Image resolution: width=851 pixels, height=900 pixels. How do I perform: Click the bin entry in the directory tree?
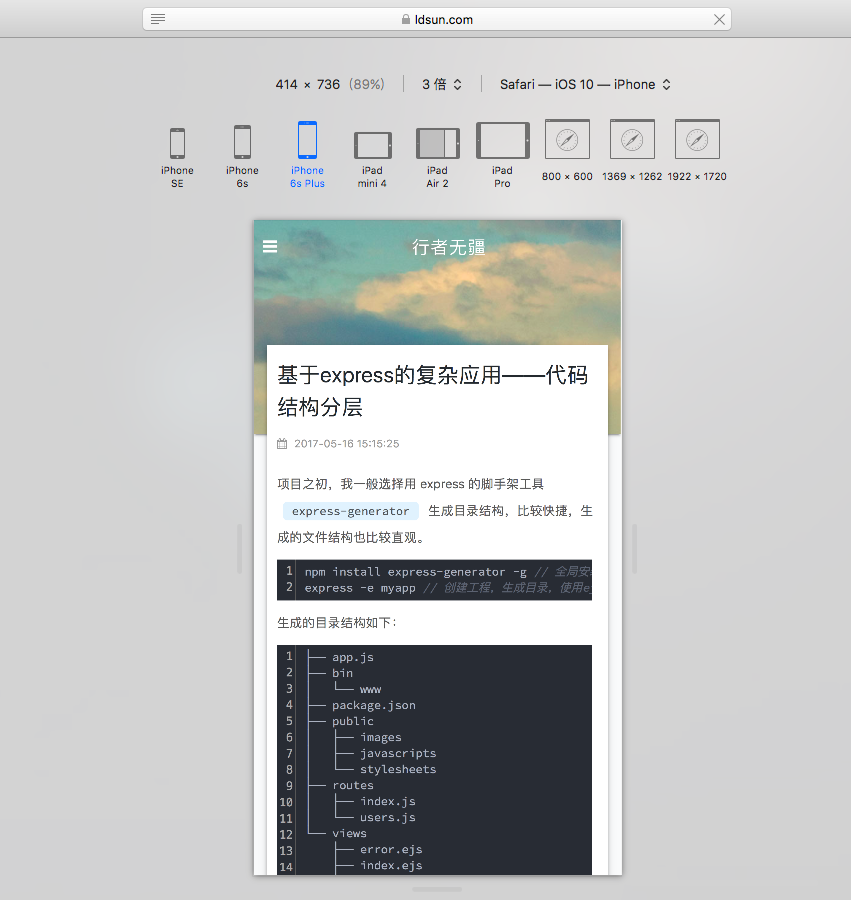pos(342,673)
